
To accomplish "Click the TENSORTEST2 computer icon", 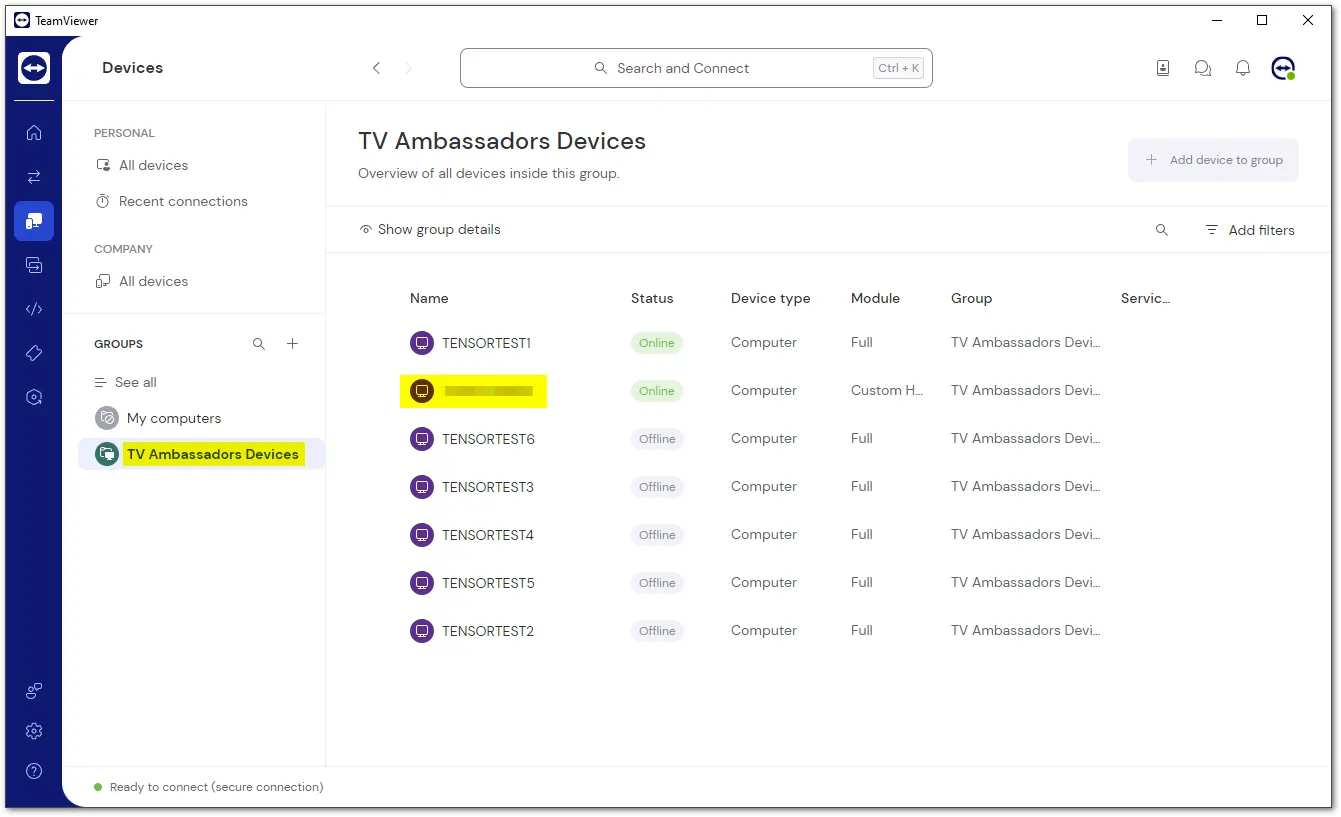I will coord(422,631).
